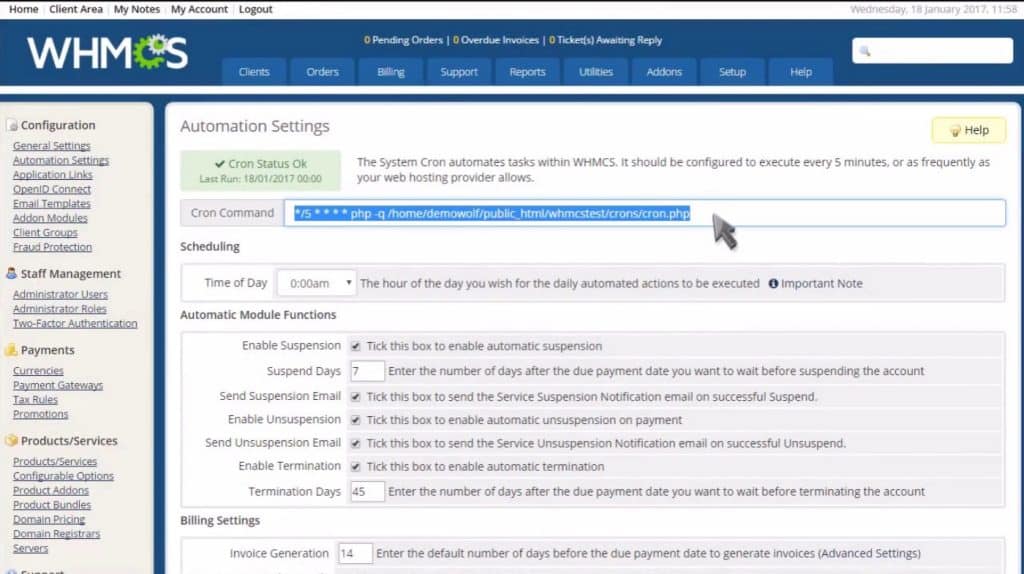Open the Help menu tab
1024x574 pixels.
coord(801,72)
